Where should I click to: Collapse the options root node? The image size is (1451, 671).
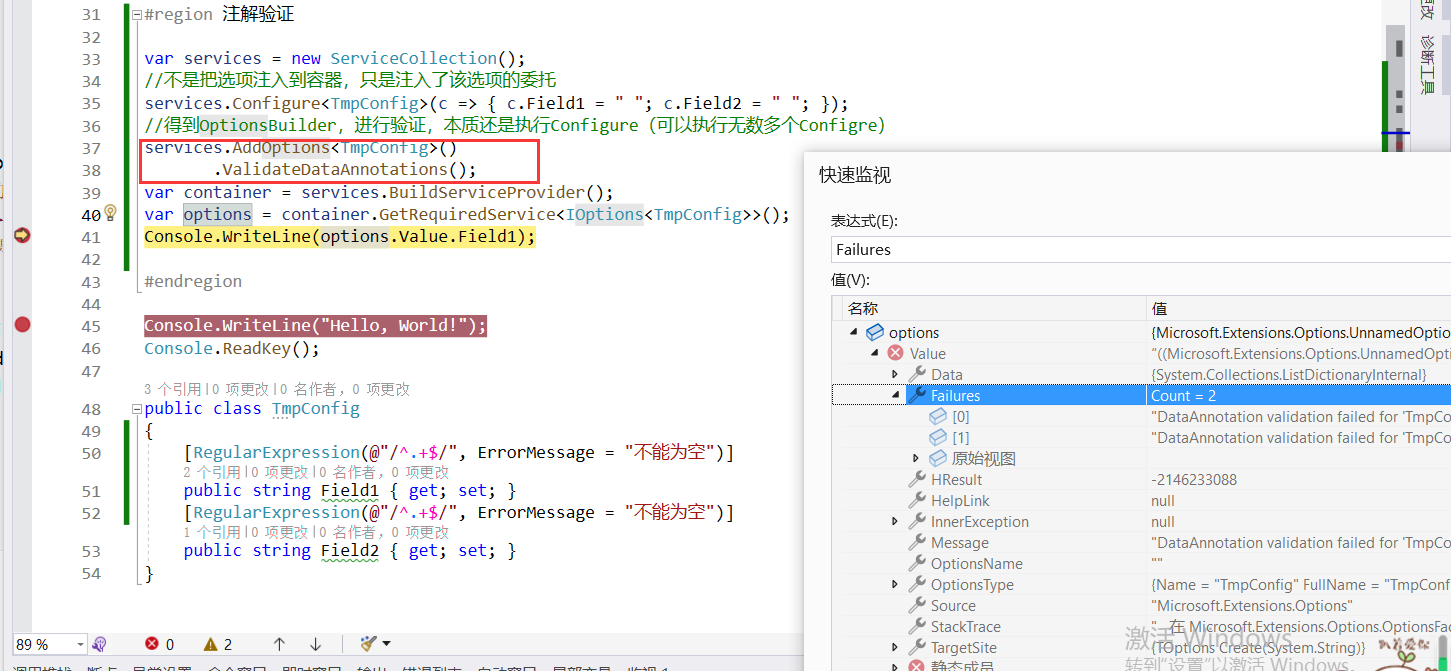[x=854, y=333]
